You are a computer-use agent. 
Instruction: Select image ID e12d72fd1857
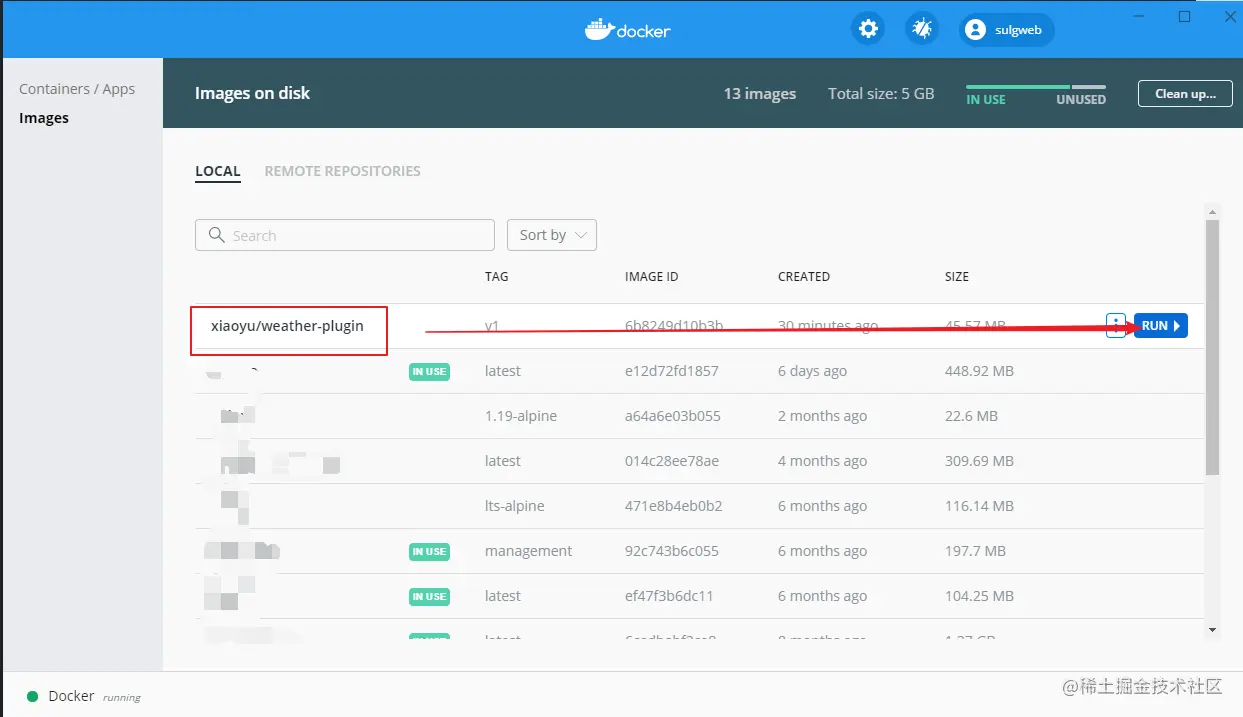671,371
